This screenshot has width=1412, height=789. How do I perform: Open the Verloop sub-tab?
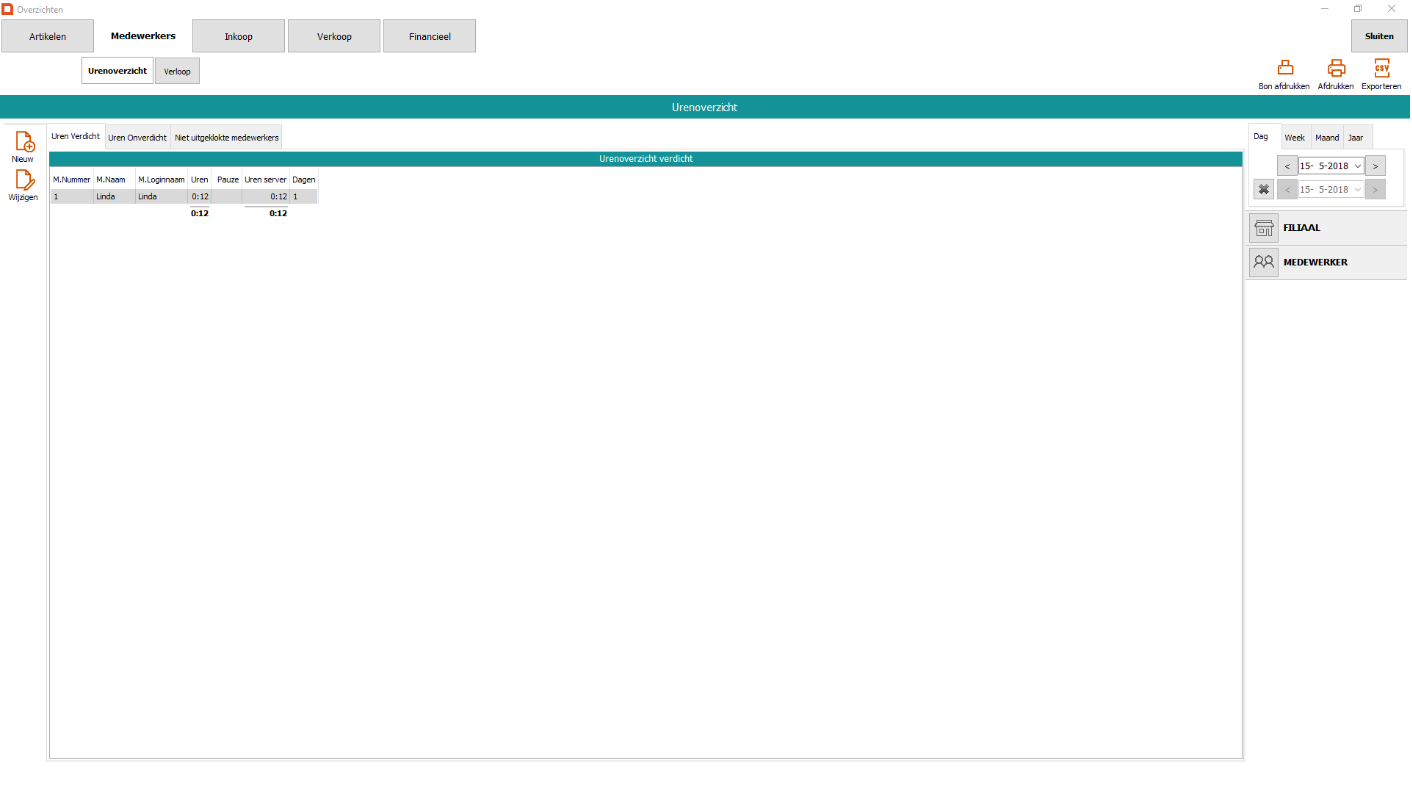point(177,71)
